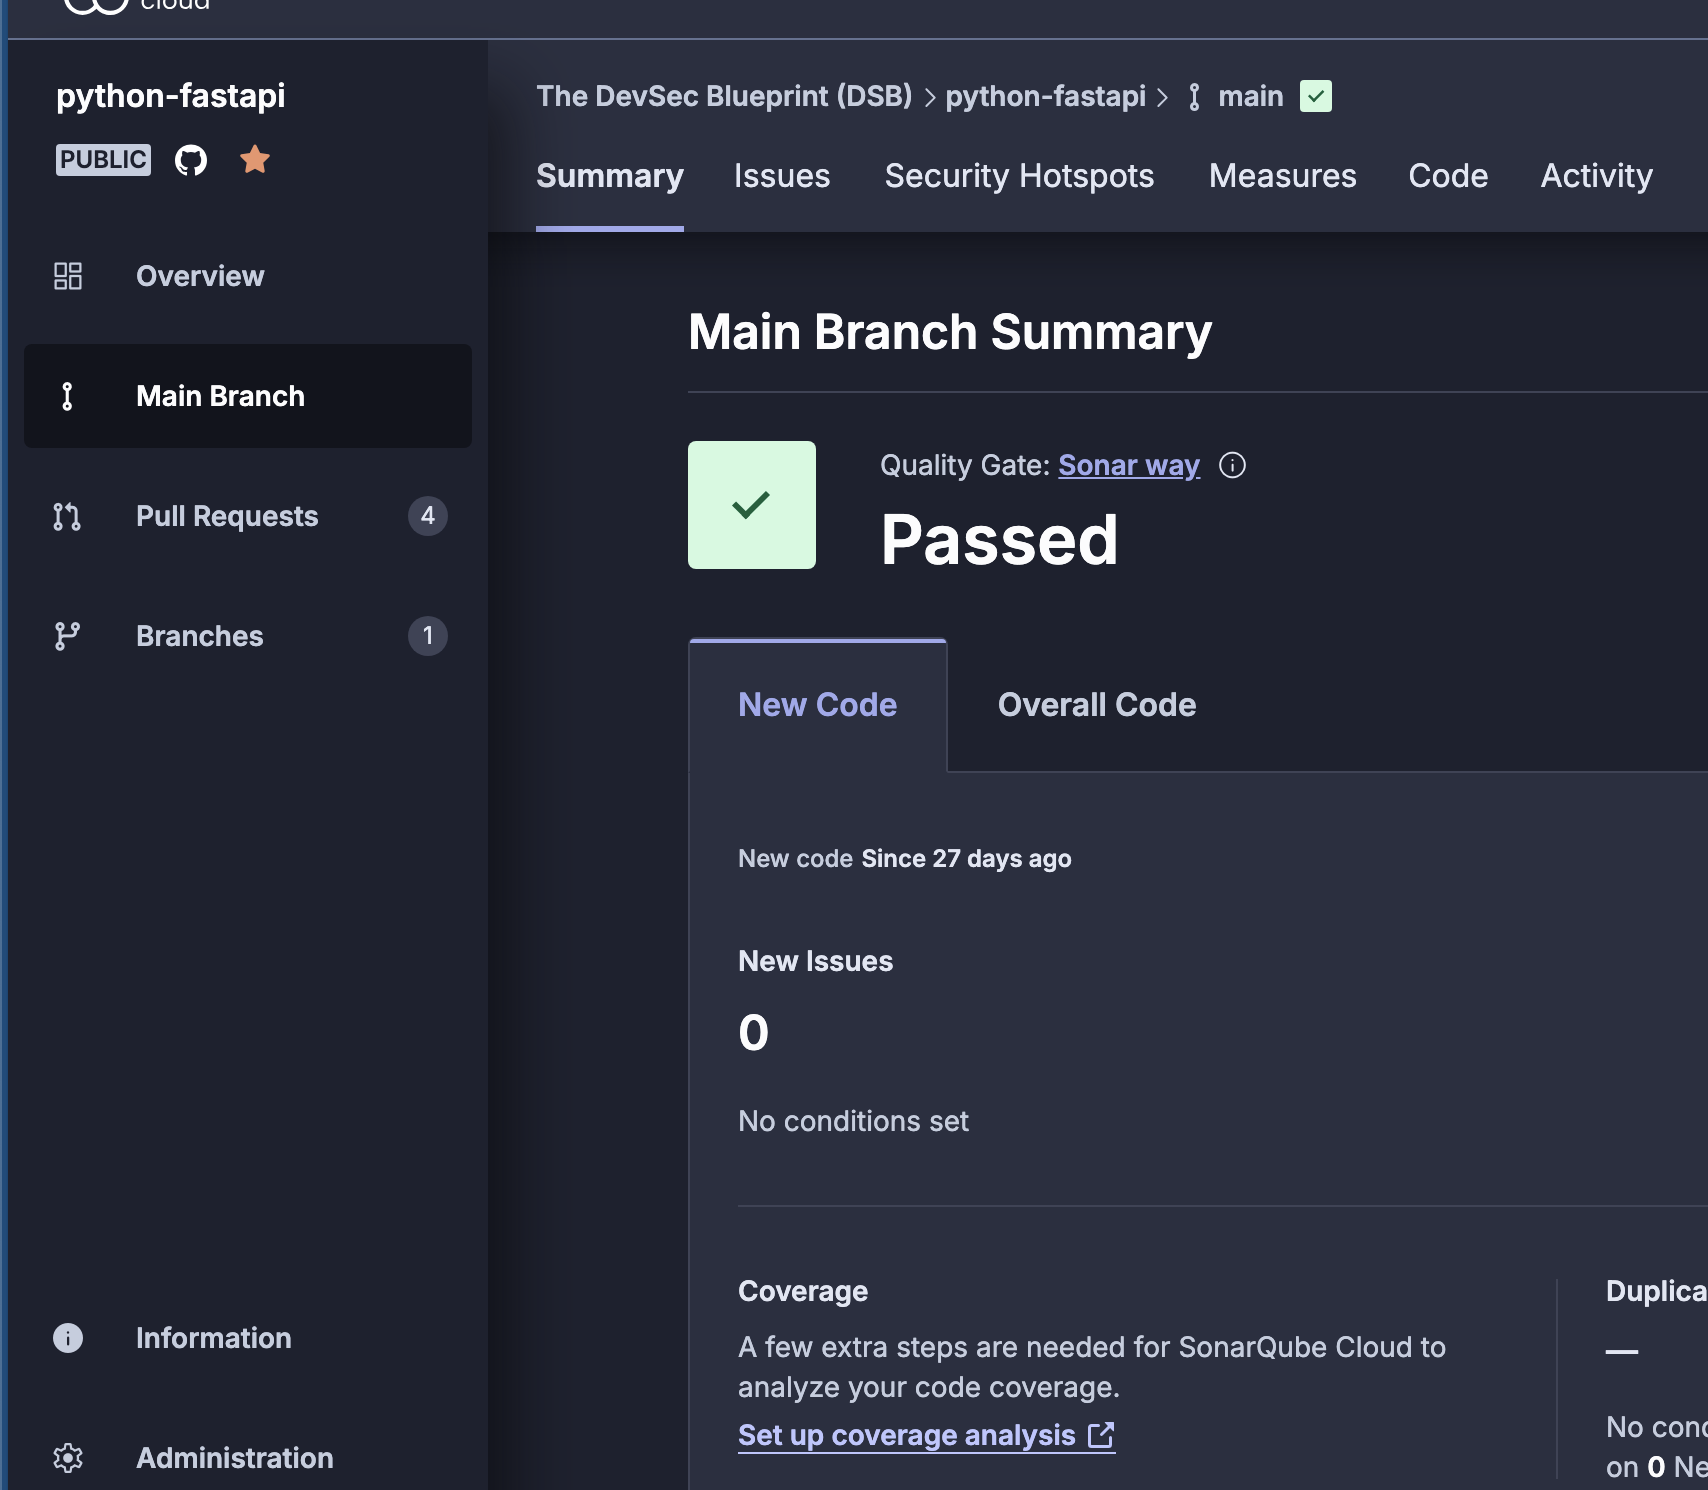Click the Information circle icon
The height and width of the screenshot is (1490, 1708).
tap(68, 1338)
